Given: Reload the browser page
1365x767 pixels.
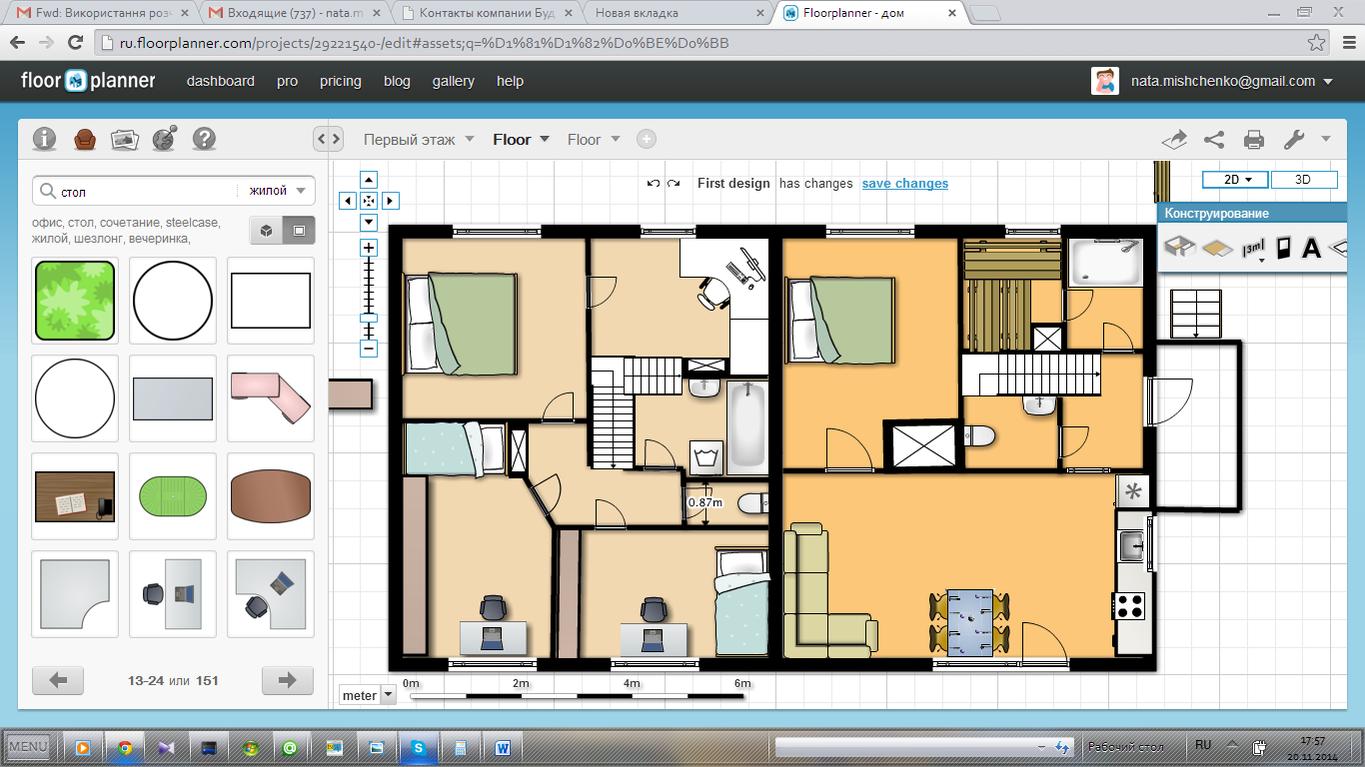Looking at the screenshot, I should coord(75,43).
